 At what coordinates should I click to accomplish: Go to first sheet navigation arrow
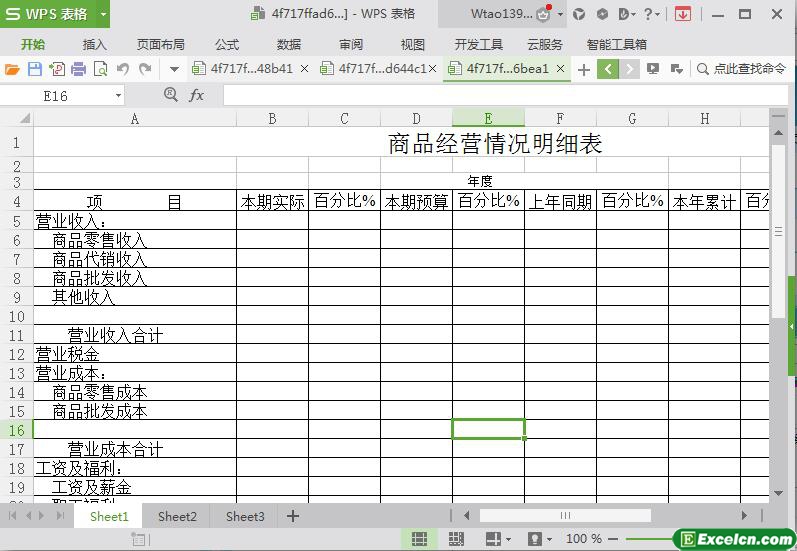13,516
